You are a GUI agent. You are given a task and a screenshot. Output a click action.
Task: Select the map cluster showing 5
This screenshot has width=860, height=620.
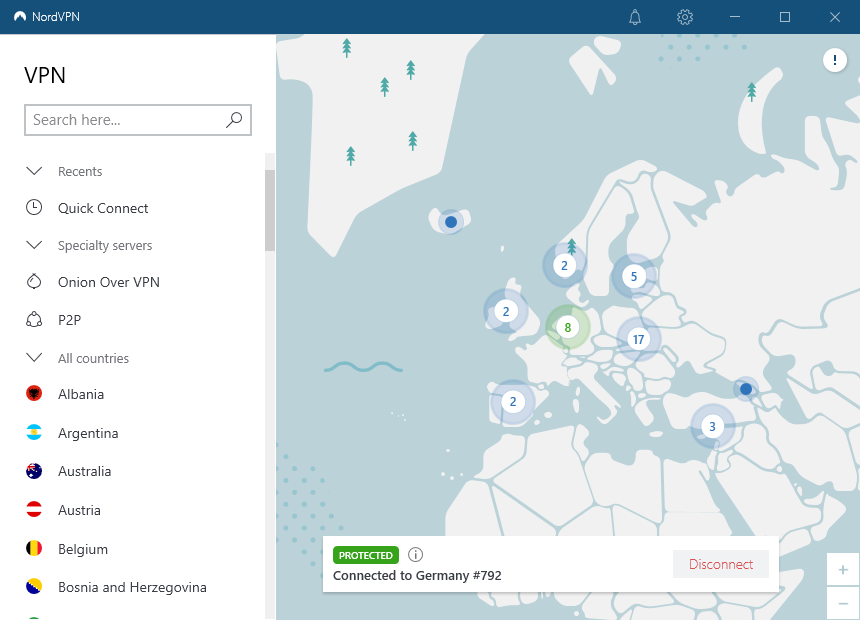coord(633,277)
